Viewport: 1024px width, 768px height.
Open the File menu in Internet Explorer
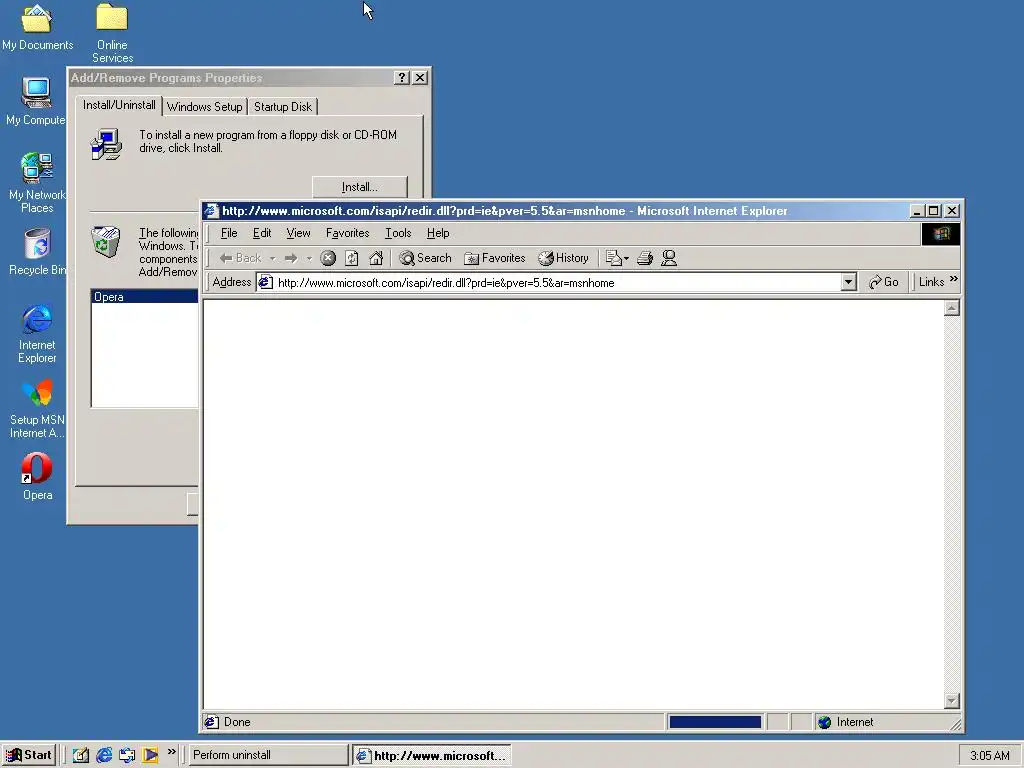pyautogui.click(x=229, y=233)
